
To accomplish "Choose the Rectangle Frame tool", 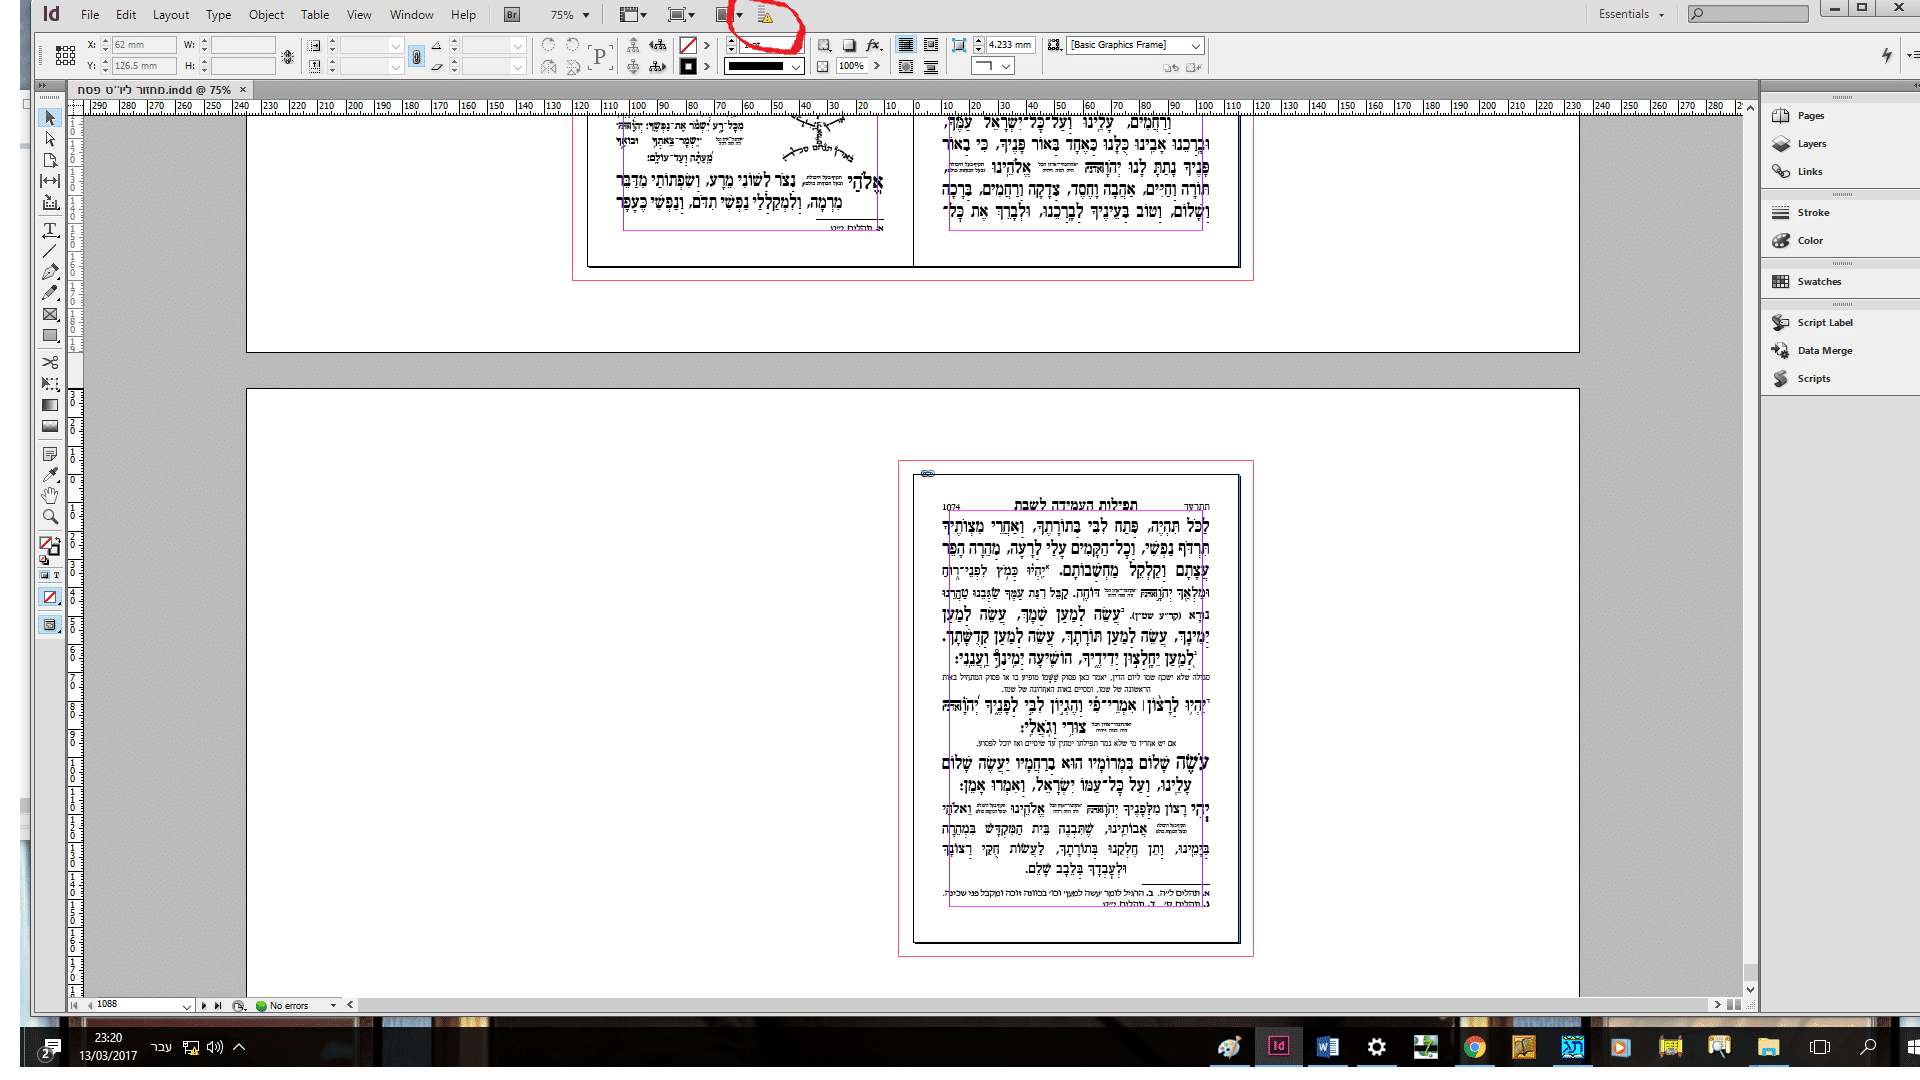I will coord(50,314).
